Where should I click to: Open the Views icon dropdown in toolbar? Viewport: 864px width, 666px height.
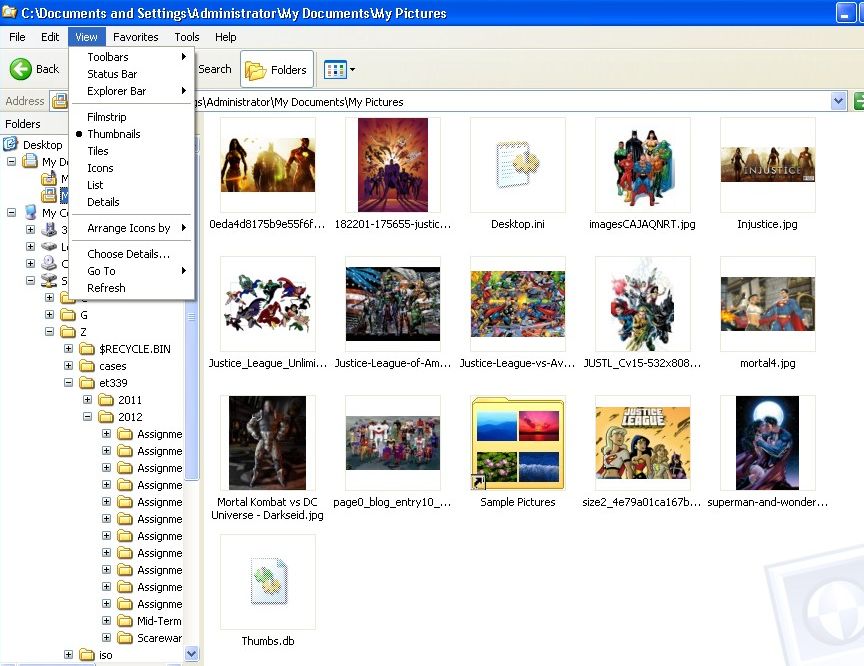pos(339,70)
